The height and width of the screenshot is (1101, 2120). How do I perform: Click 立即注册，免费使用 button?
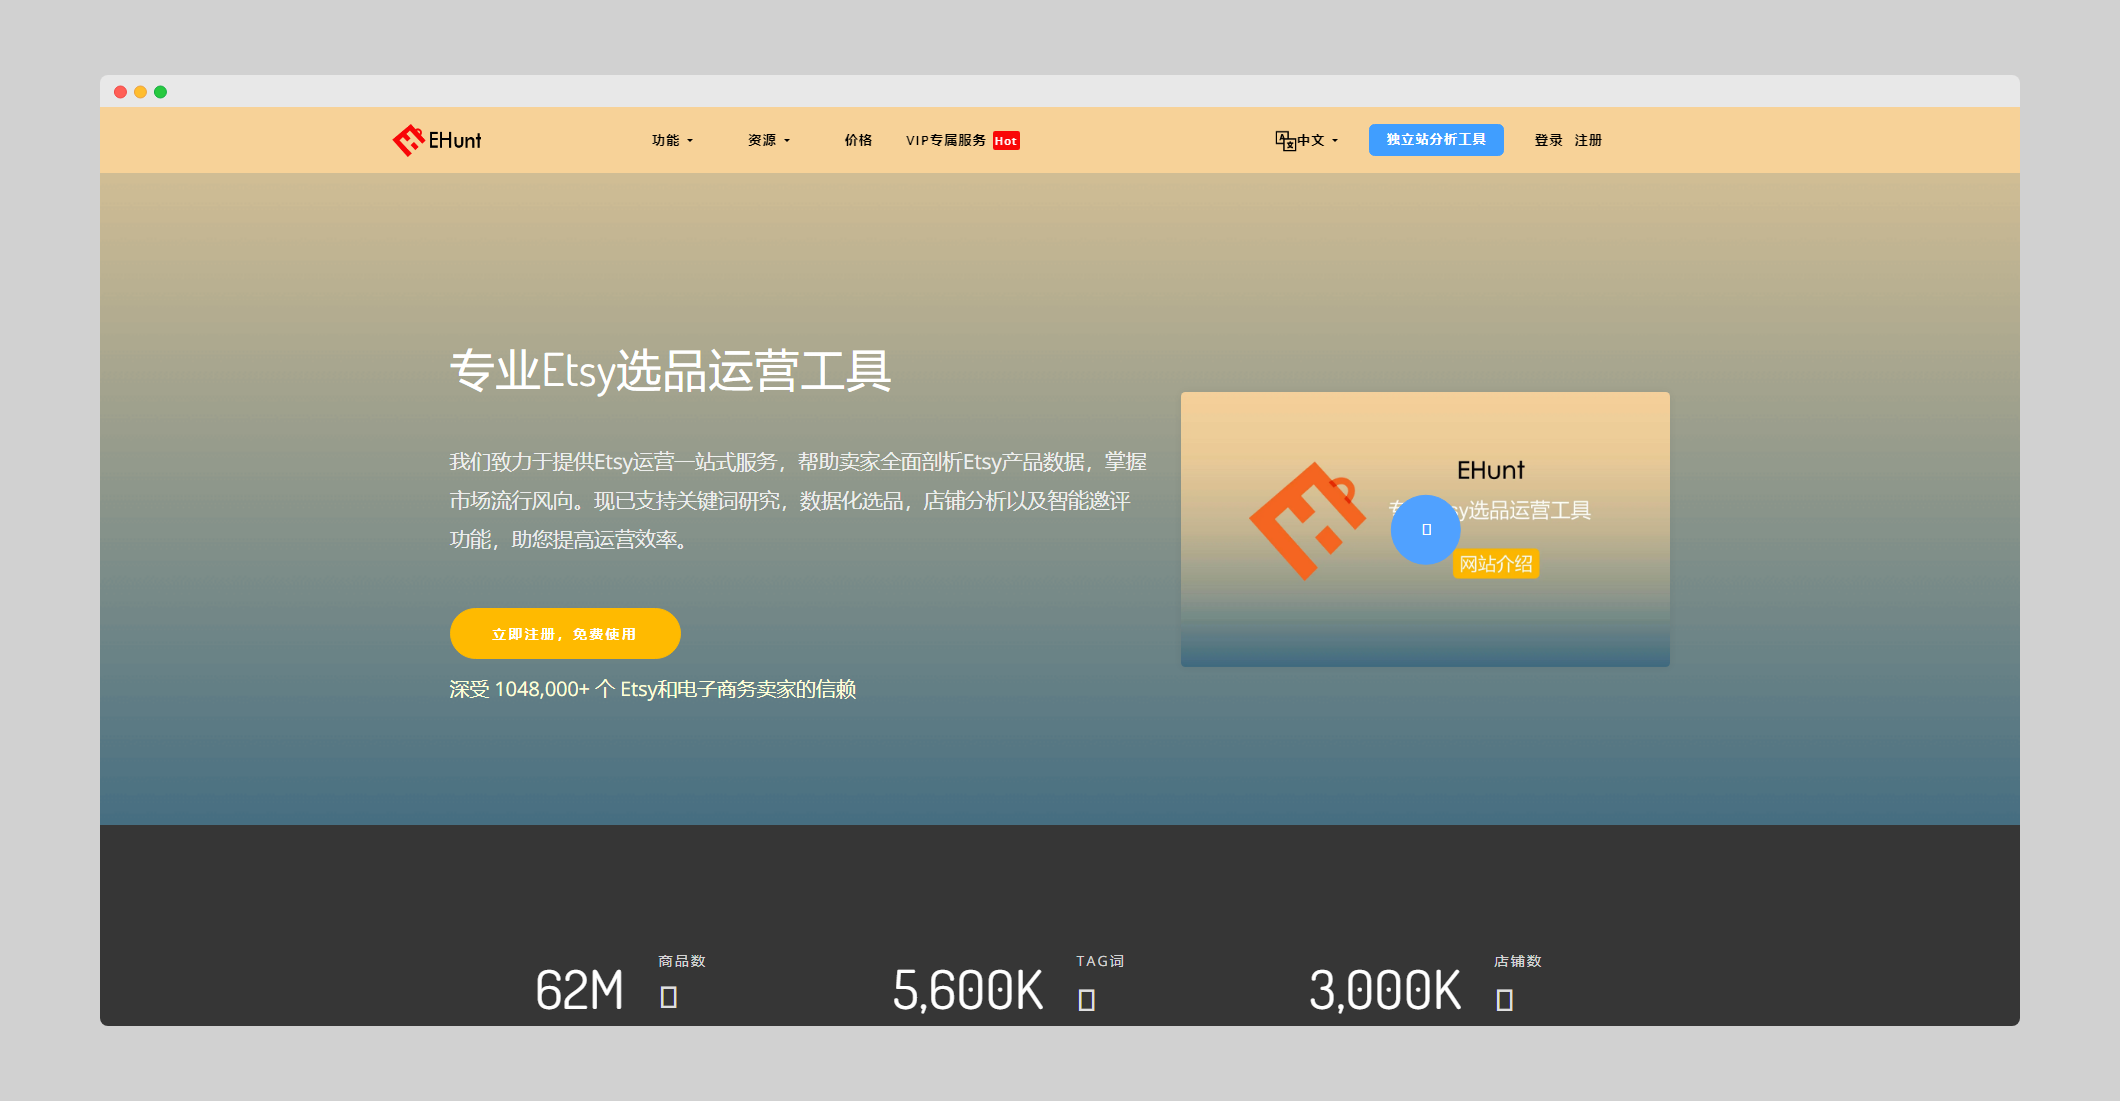pos(565,634)
